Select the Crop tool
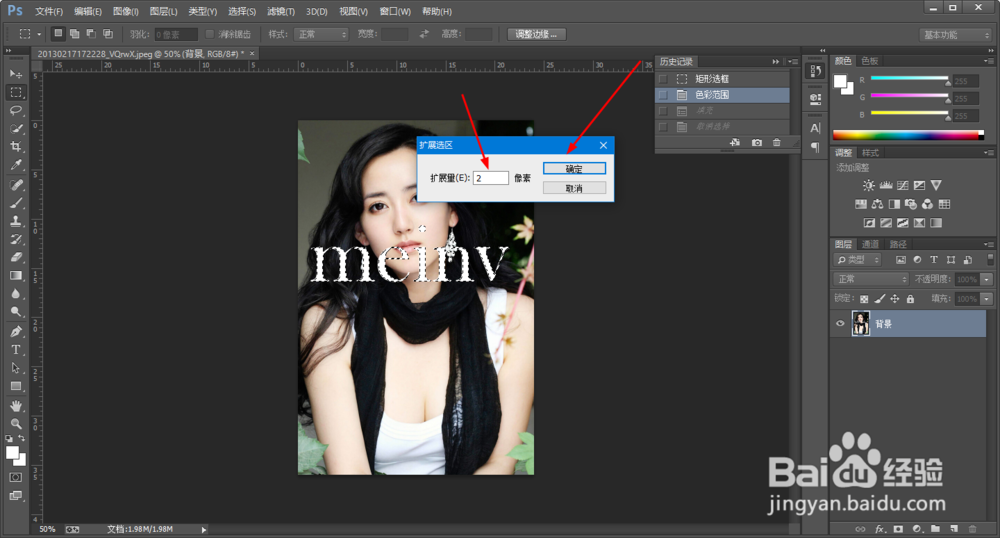Viewport: 1000px width, 538px height. [x=16, y=146]
